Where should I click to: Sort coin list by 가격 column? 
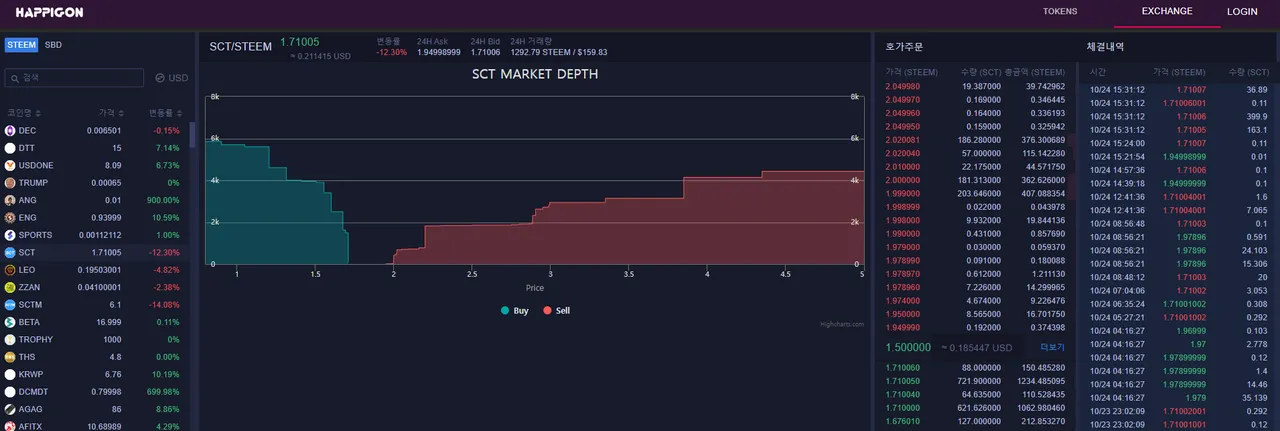pyautogui.click(x=111, y=113)
